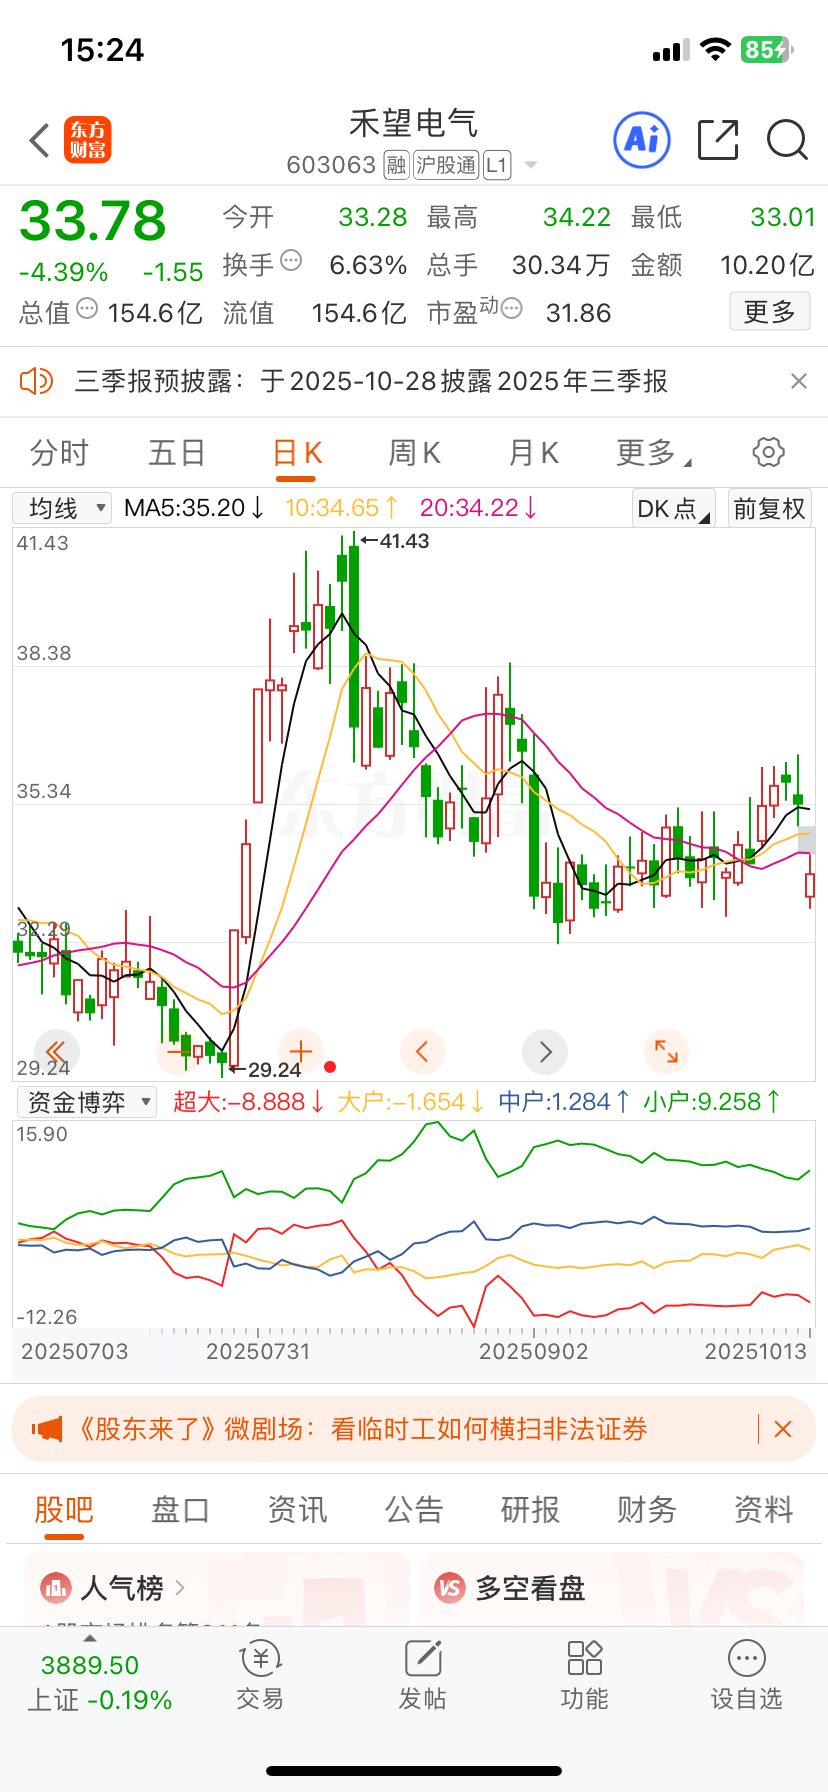
Task: Open 《股东来了》微剧场 banner link
Action: click(x=362, y=1429)
